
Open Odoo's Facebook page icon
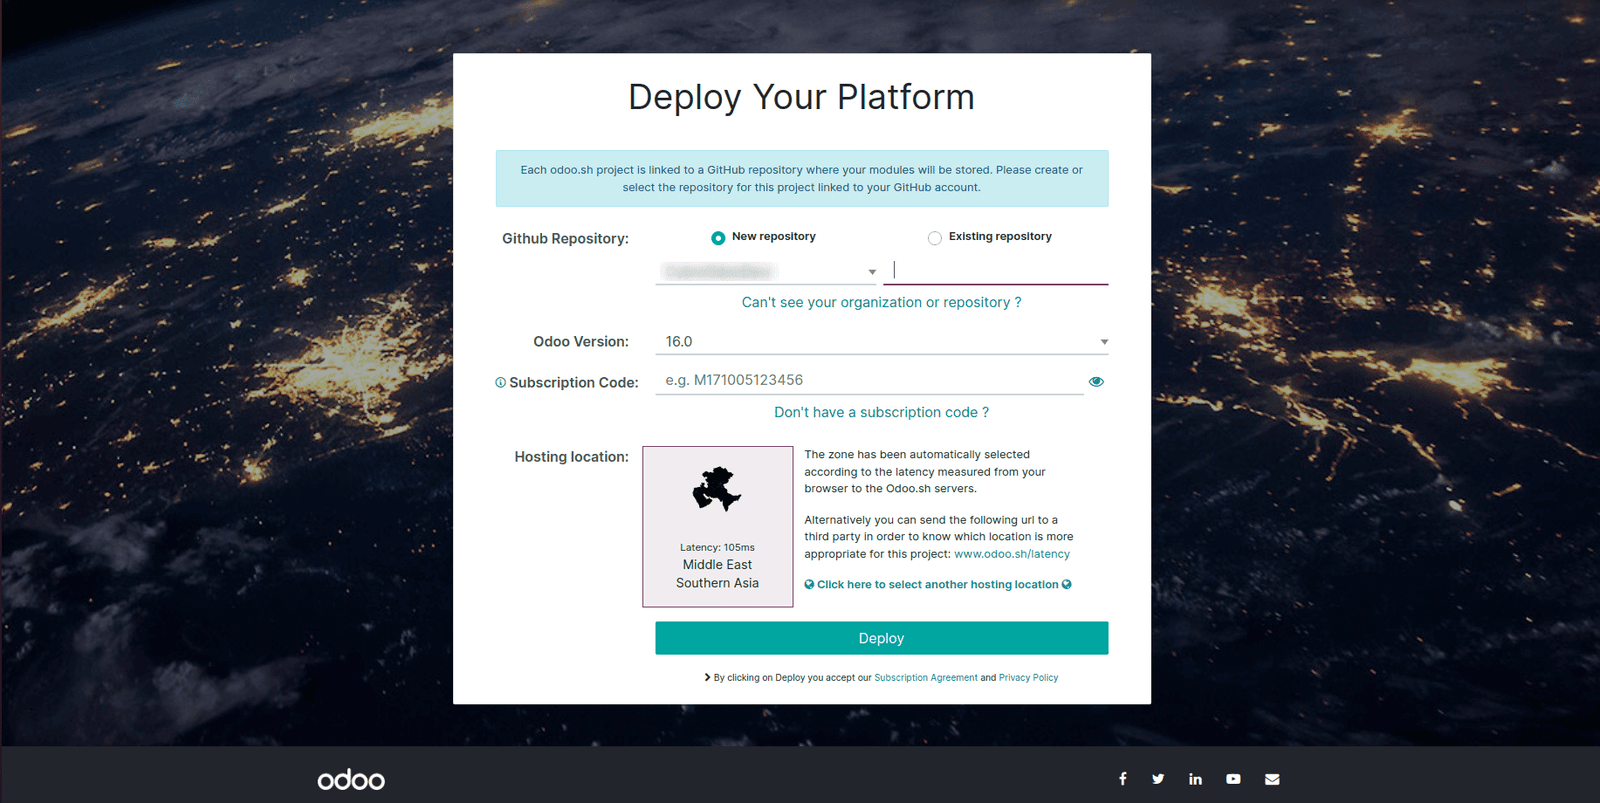[x=1123, y=779]
